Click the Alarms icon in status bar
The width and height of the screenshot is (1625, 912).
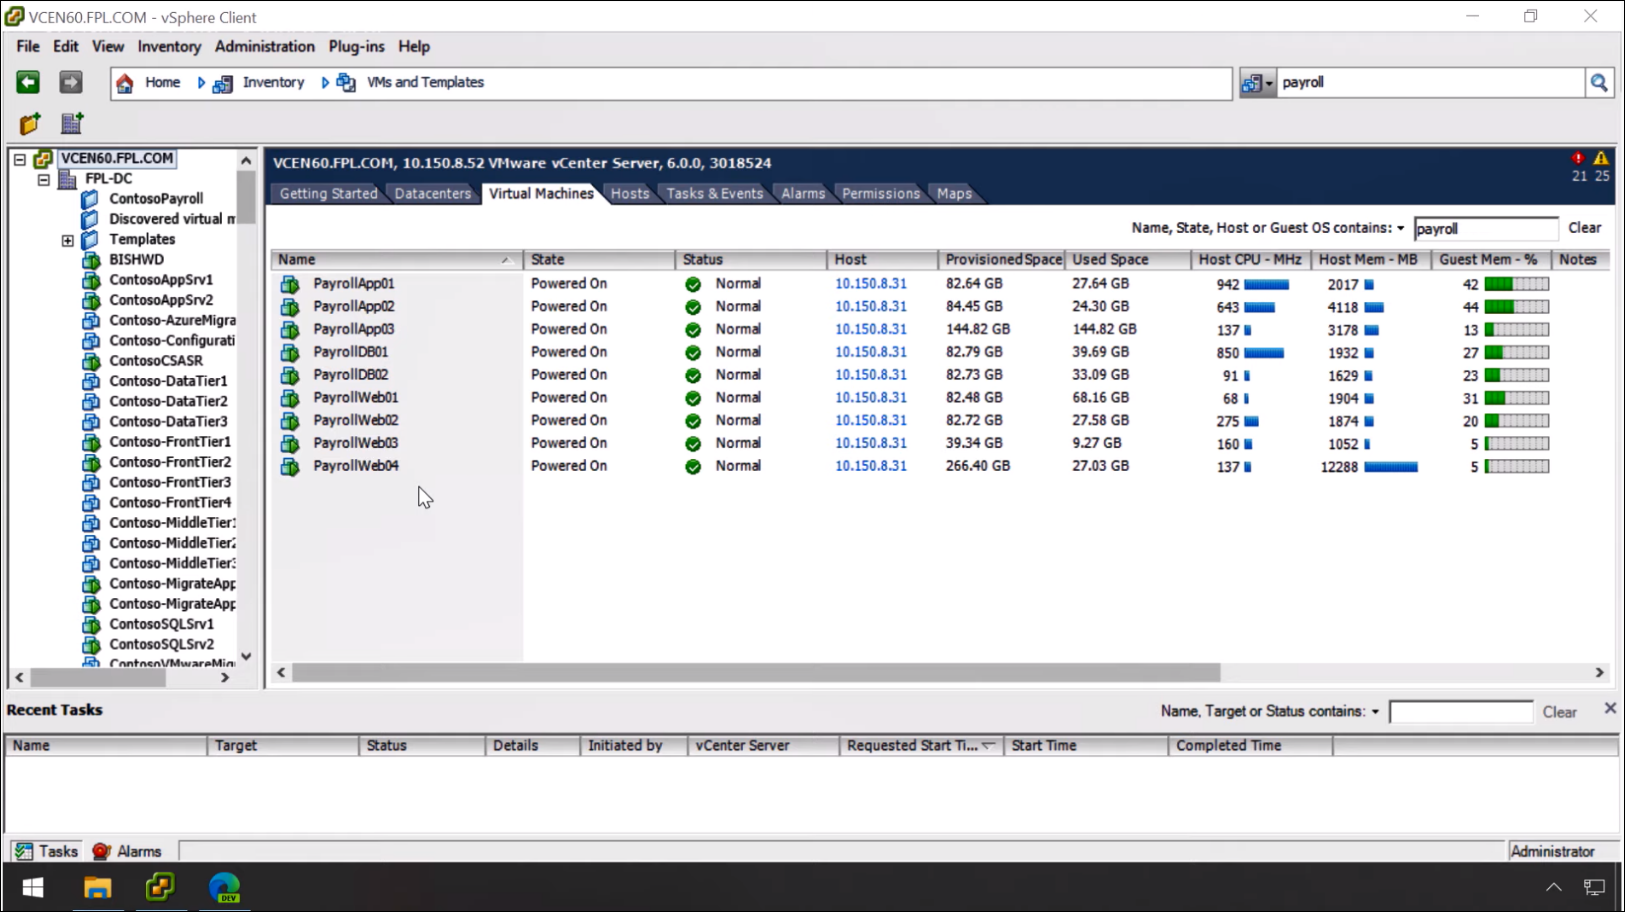click(101, 851)
